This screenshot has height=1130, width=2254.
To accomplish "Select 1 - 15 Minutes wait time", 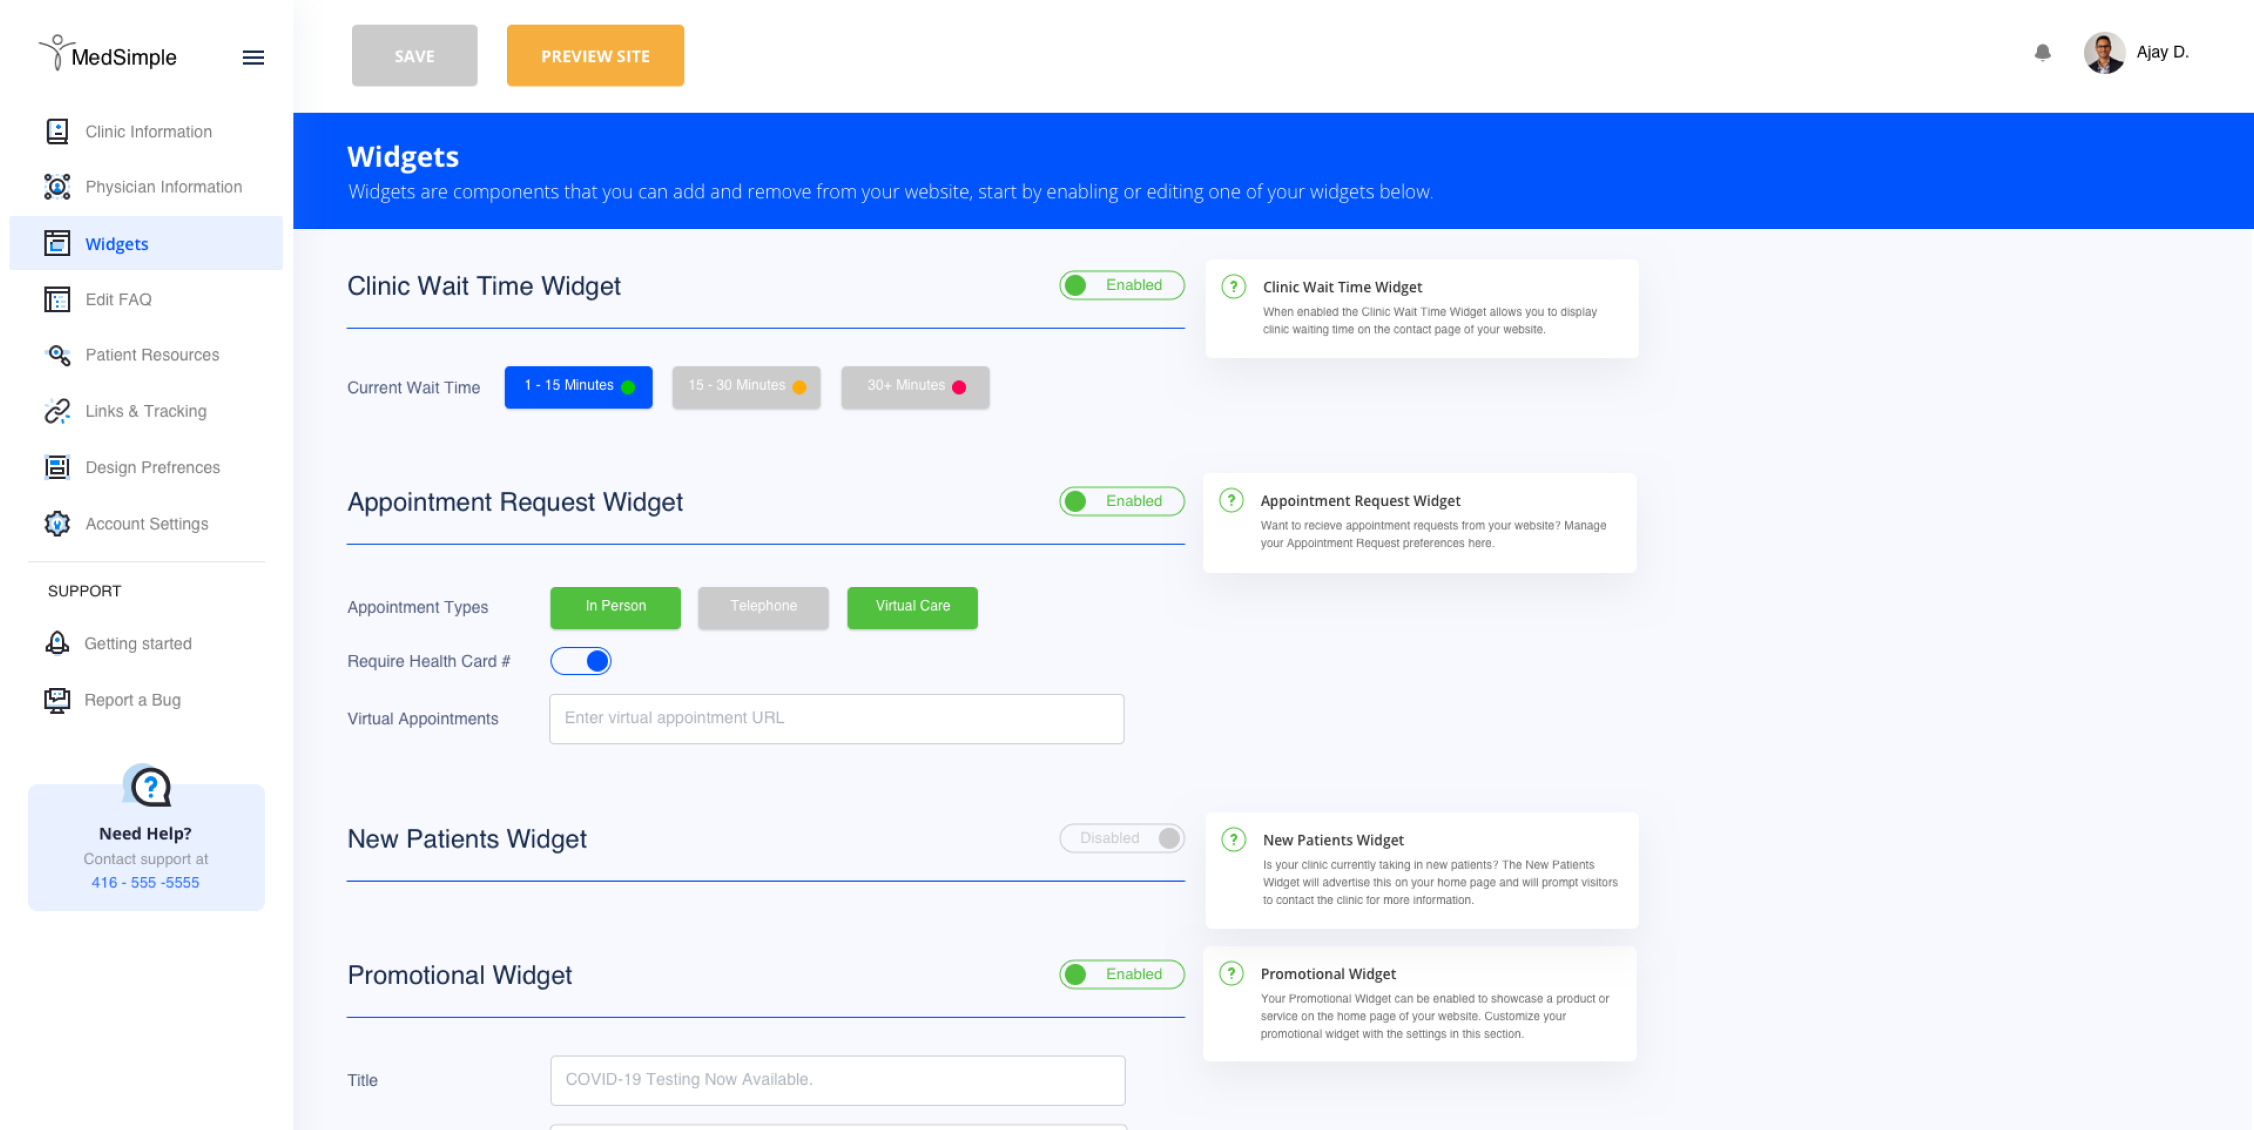I will pyautogui.click(x=578, y=387).
